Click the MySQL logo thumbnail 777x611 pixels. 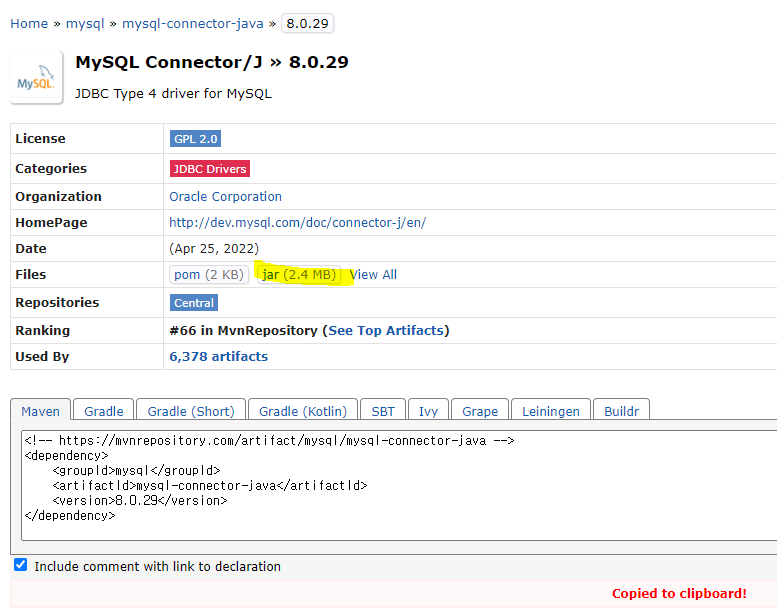point(36,77)
